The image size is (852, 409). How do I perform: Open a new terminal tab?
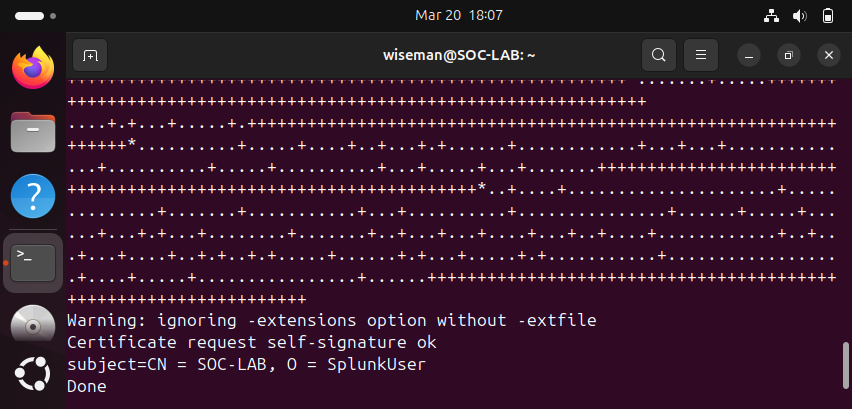(x=89, y=55)
